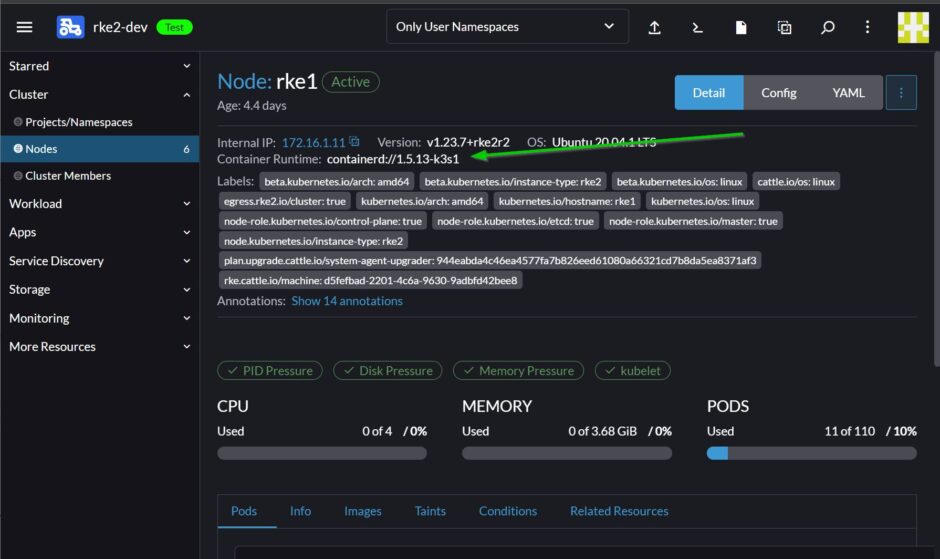Switch to the Images tab

click(362, 511)
